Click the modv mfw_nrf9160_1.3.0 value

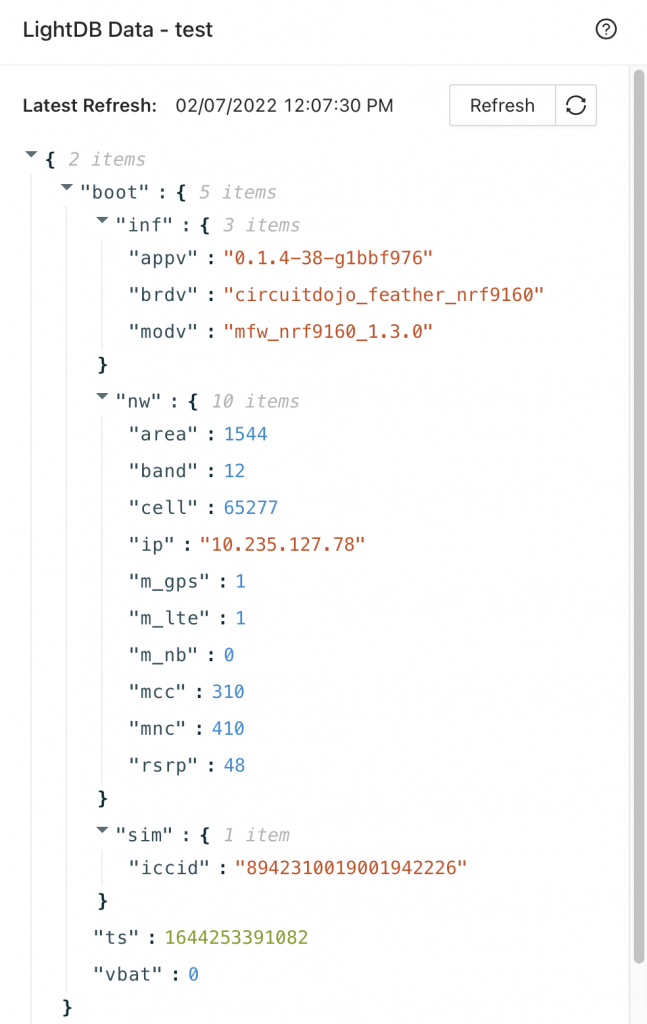point(328,331)
